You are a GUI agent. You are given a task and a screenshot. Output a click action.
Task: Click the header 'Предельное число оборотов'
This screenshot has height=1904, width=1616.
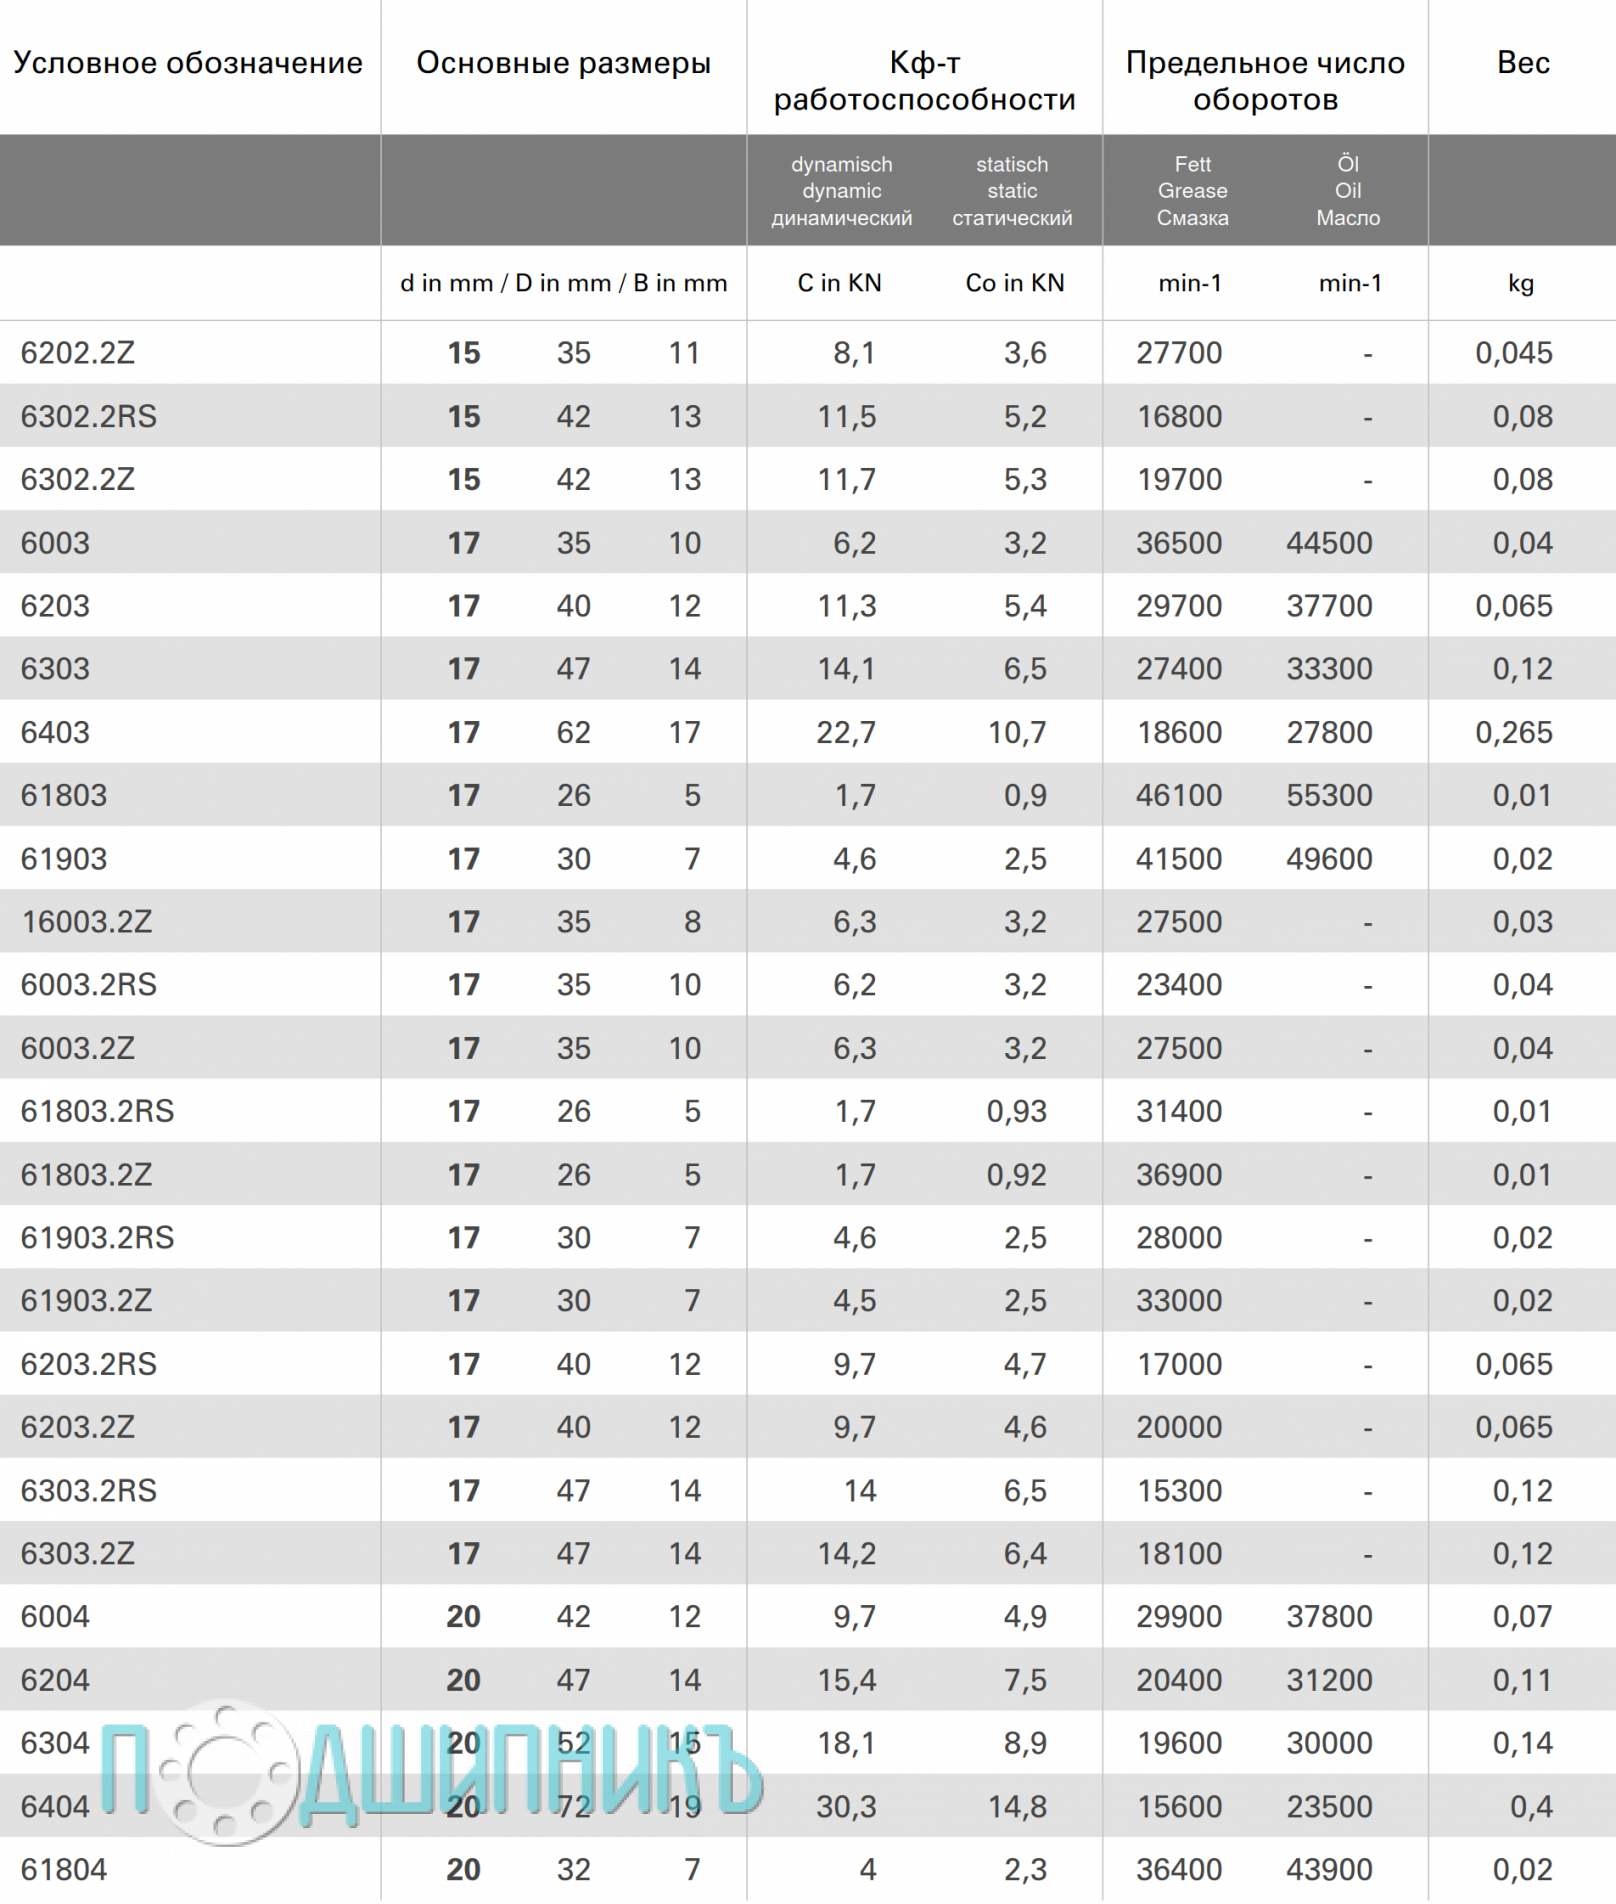(x=1266, y=81)
